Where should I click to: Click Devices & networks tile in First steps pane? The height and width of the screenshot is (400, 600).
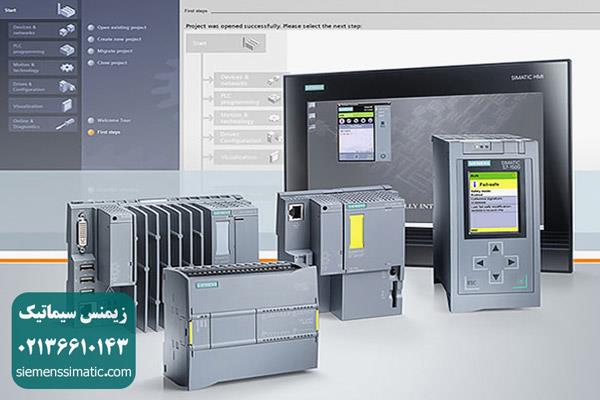[248, 80]
